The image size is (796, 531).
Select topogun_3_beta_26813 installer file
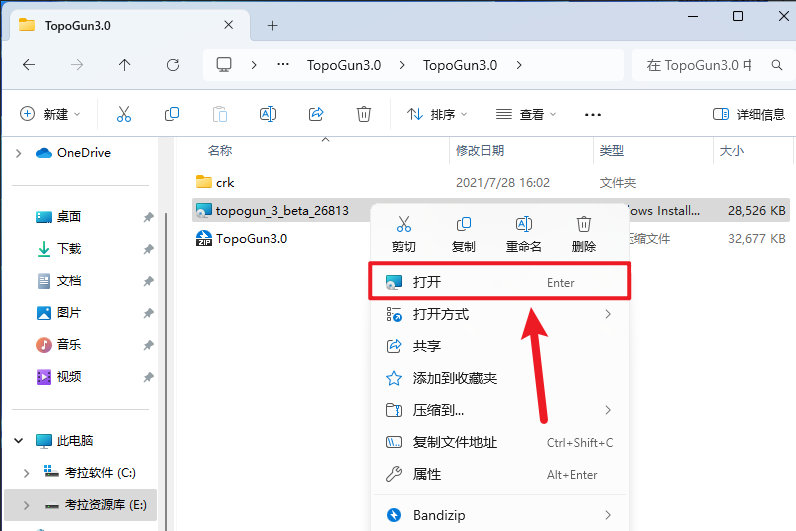tap(273, 211)
